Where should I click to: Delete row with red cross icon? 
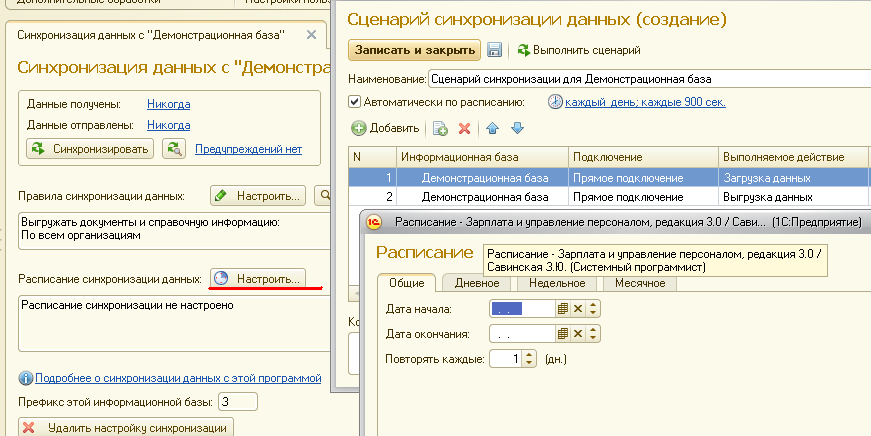pos(464,128)
